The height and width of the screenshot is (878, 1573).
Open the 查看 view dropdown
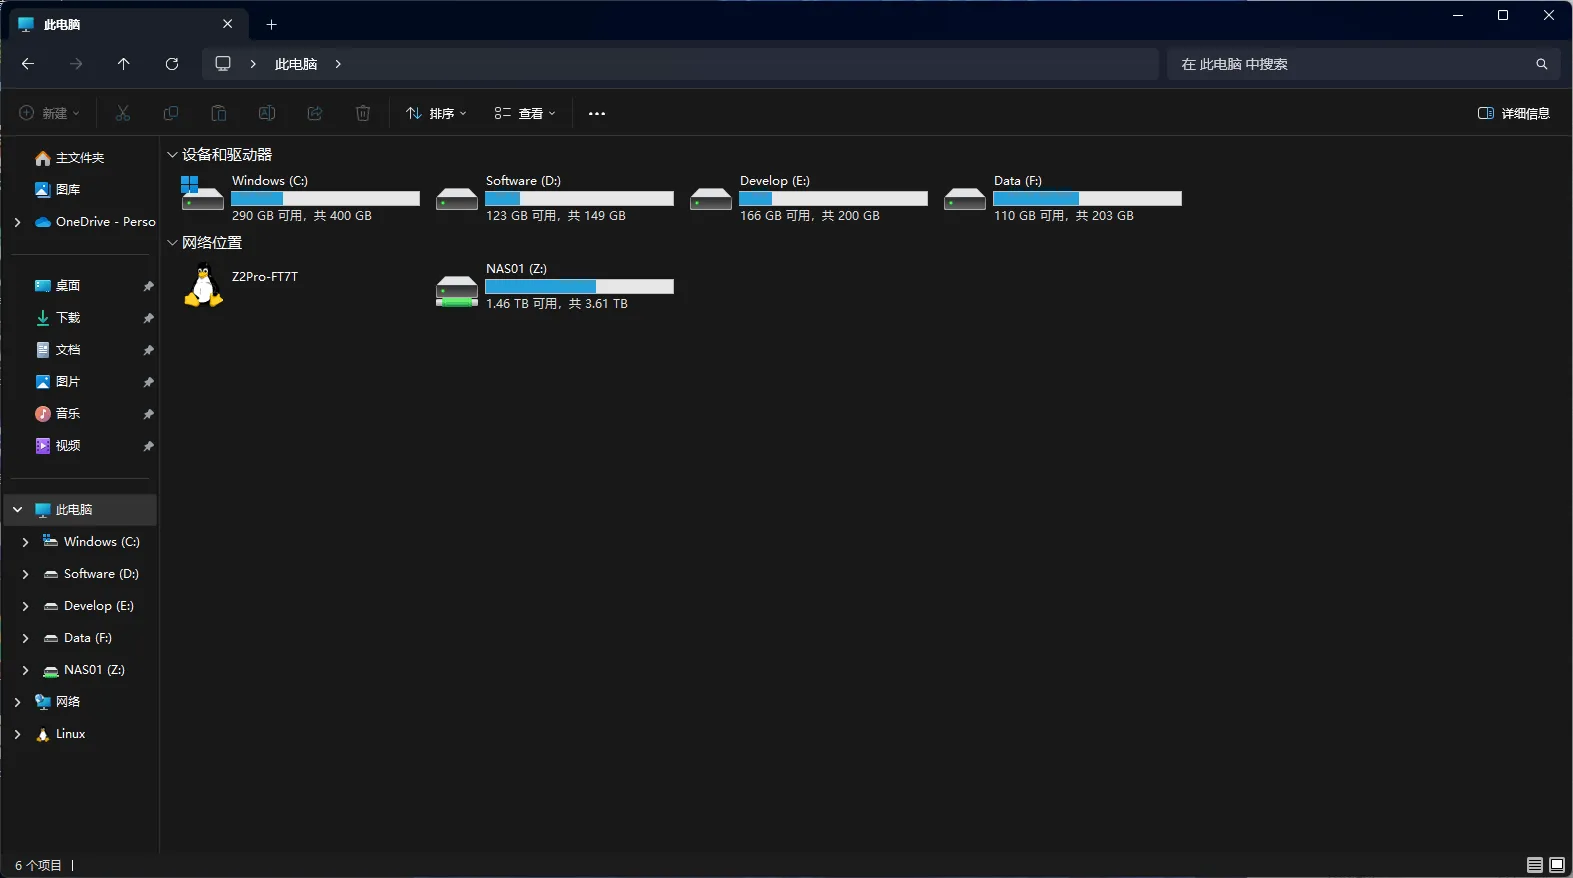coord(525,114)
